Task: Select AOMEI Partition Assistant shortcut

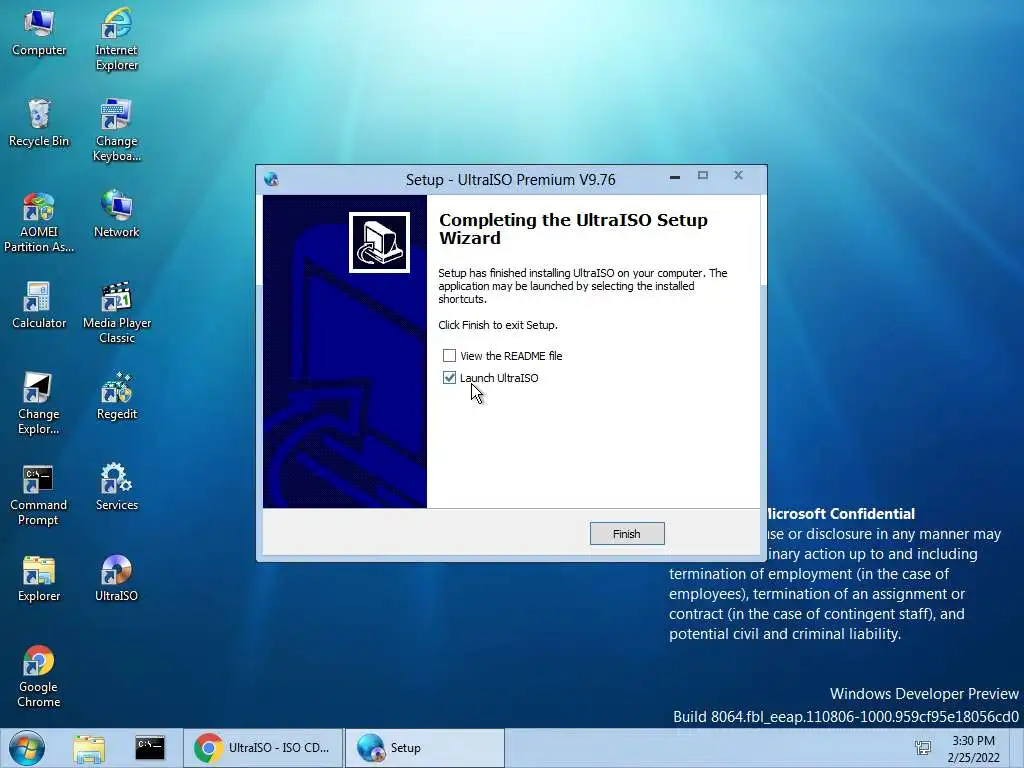Action: [39, 222]
